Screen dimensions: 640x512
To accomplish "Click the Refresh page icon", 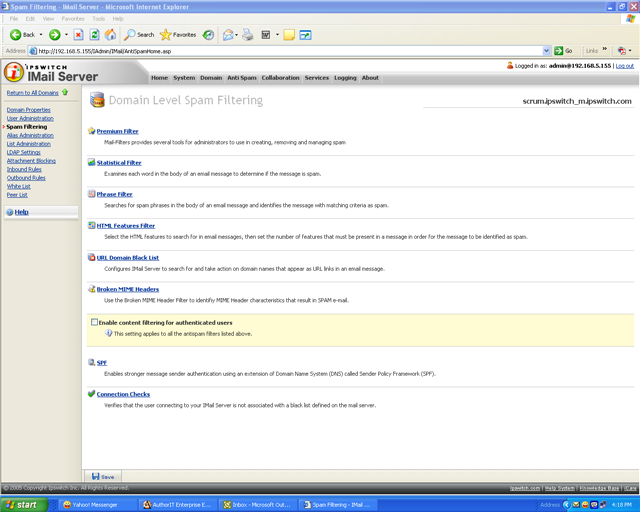I will pyautogui.click(x=94, y=35).
